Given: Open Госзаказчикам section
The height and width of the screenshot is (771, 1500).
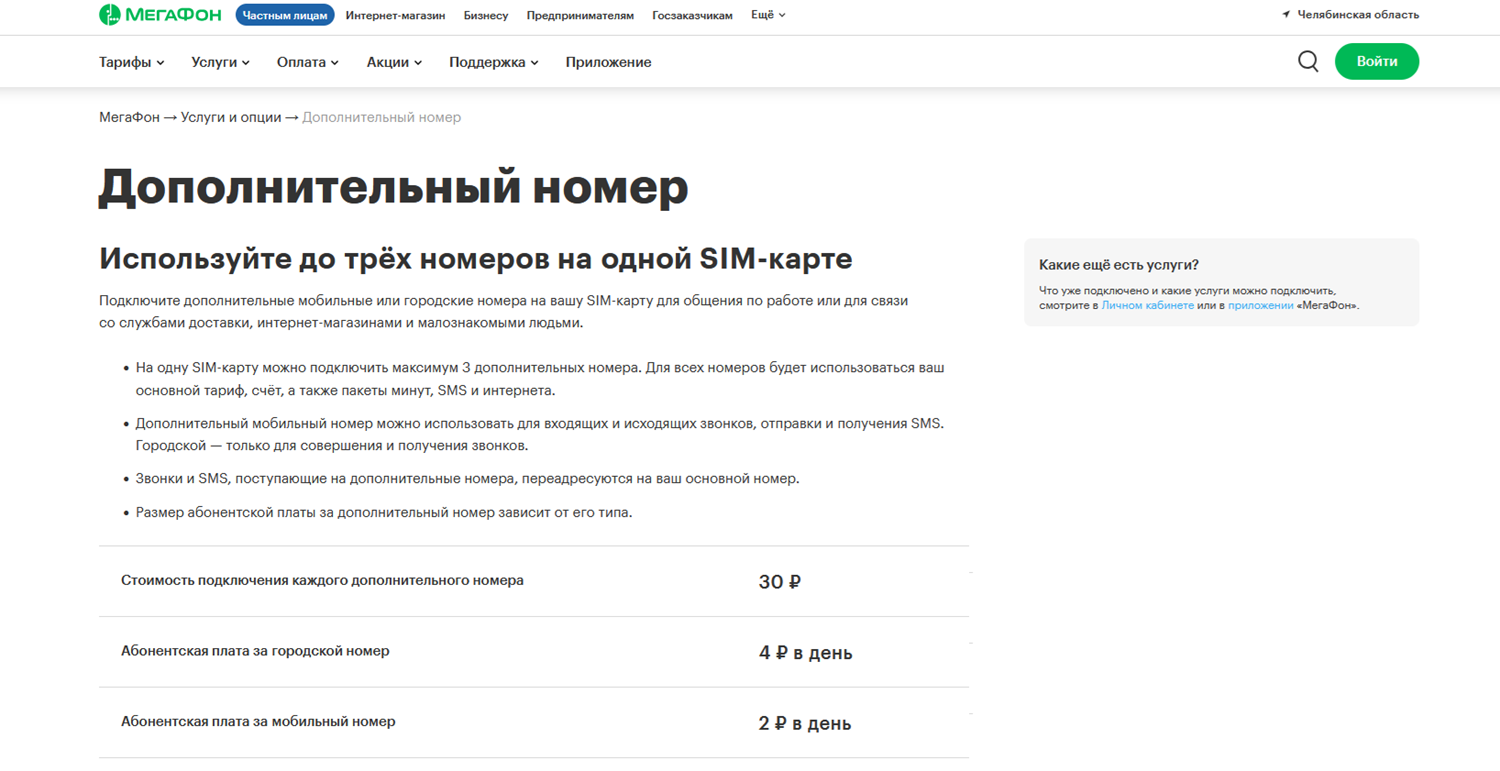Looking at the screenshot, I should point(692,15).
